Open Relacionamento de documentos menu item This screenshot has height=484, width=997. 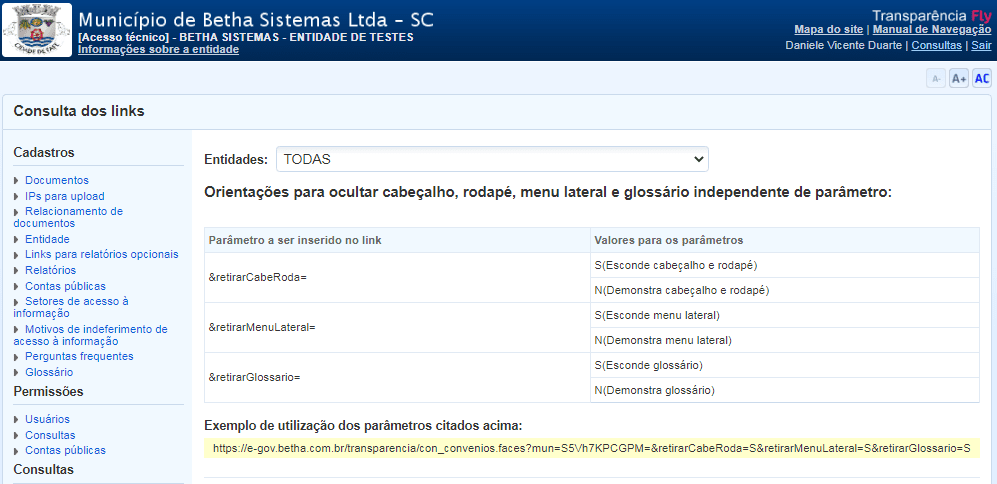coord(68,218)
